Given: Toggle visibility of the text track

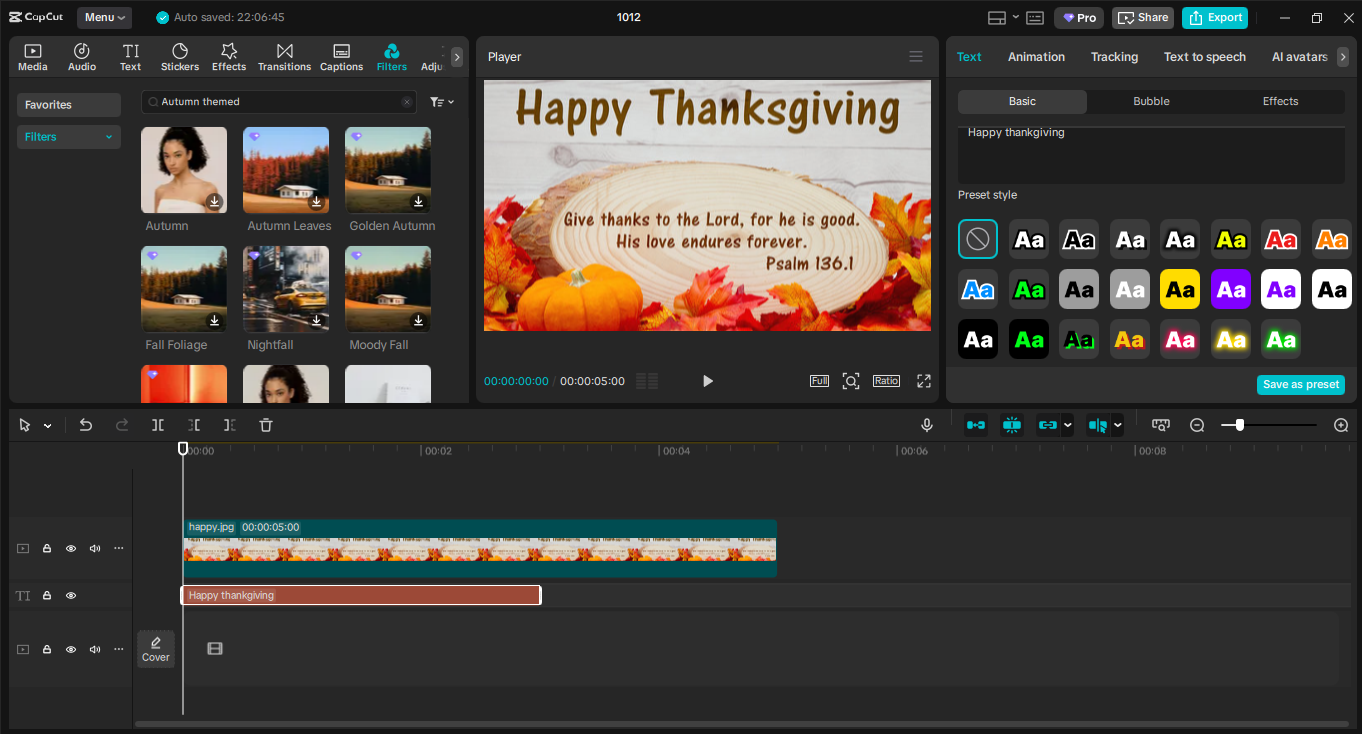Looking at the screenshot, I should [70, 595].
